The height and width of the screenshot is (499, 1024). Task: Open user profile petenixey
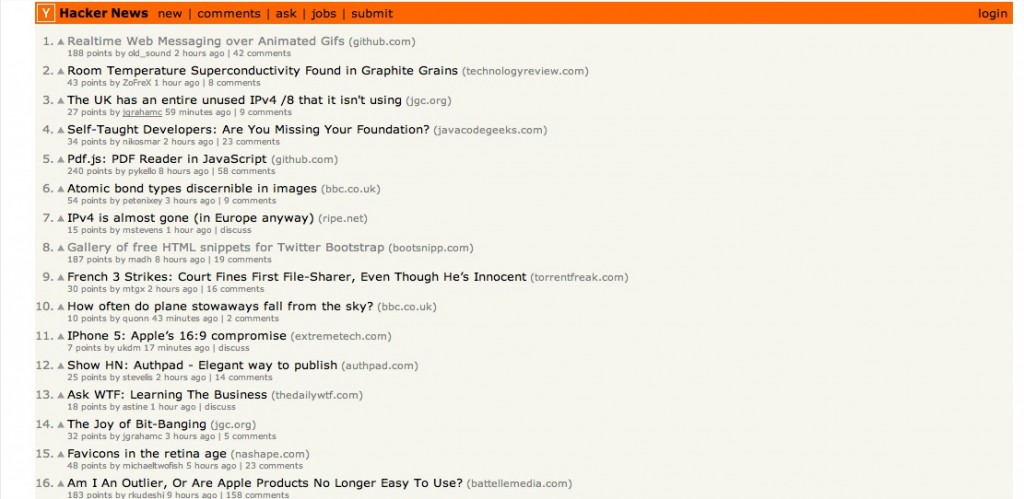[x=142, y=201]
